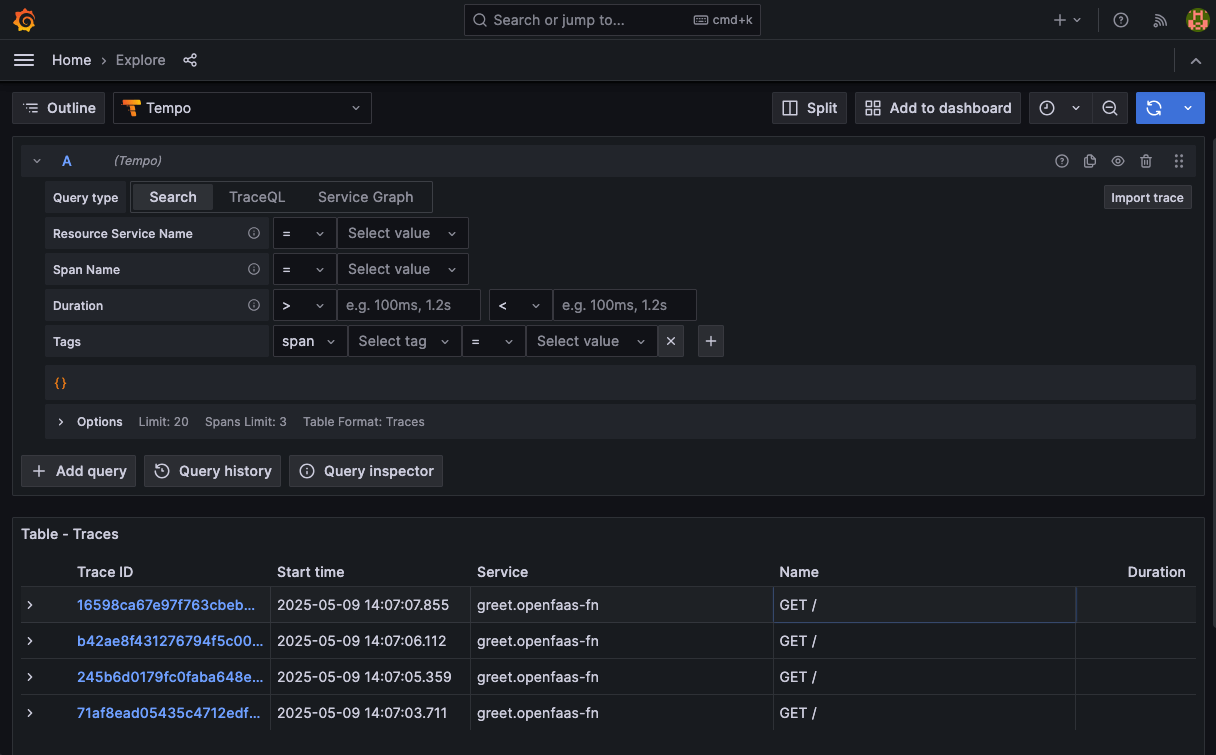
Task: Collapse query A row chevron
Action: 37,161
